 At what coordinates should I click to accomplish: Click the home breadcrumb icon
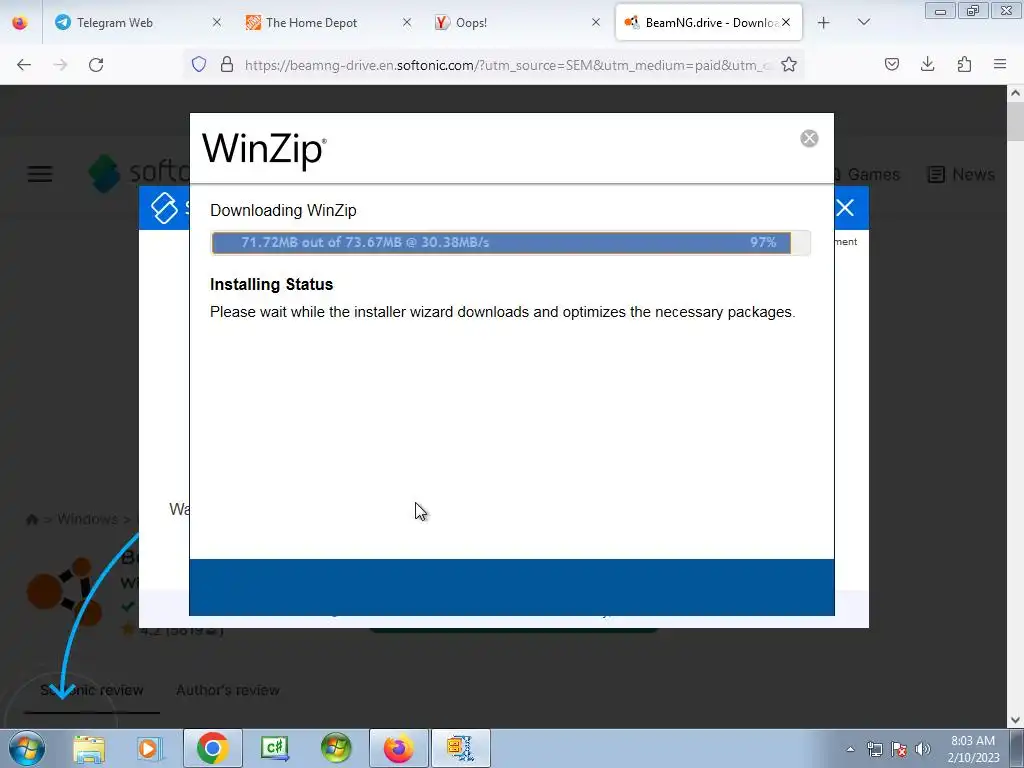pyautogui.click(x=32, y=520)
